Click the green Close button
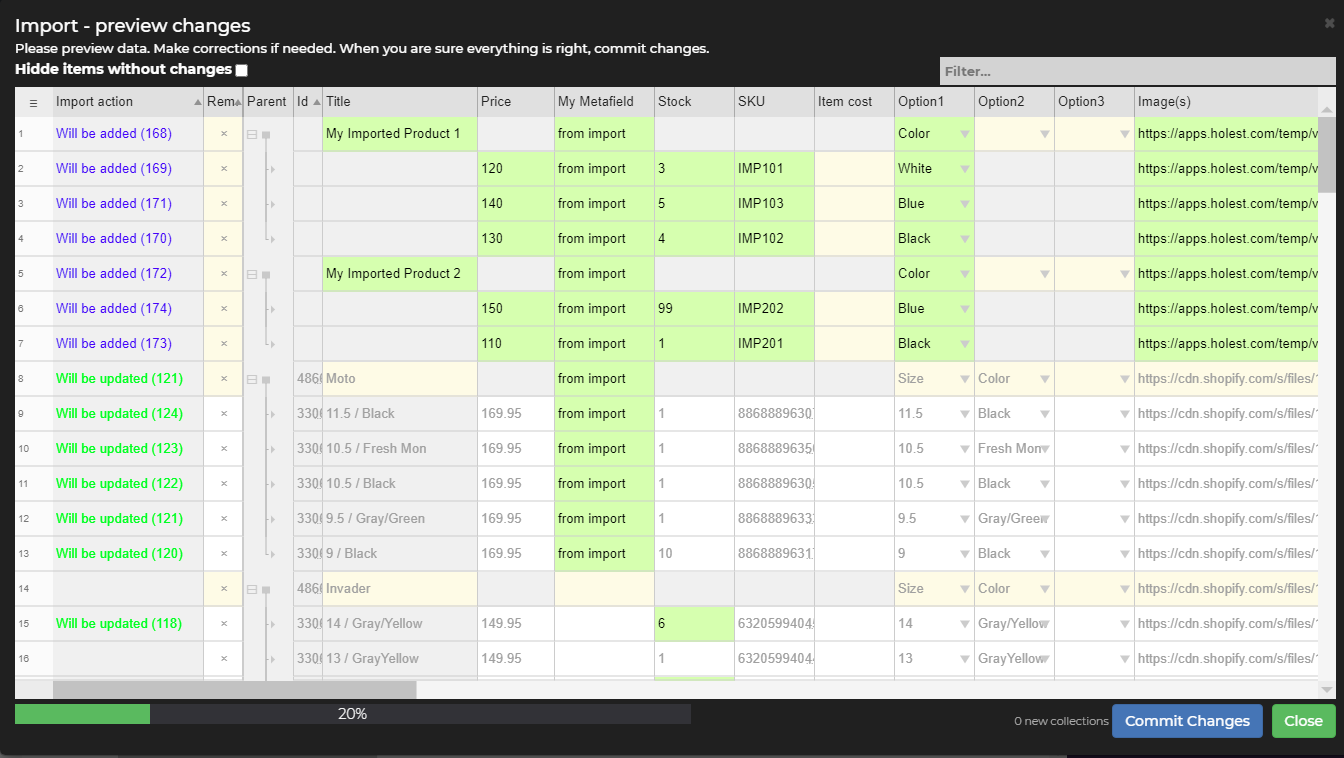 1303,721
